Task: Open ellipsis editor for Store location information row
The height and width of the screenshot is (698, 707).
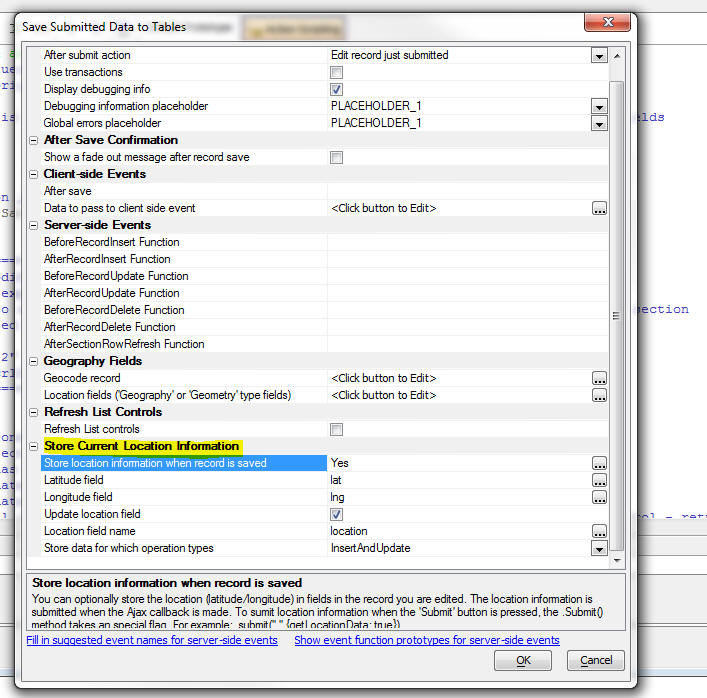Action: [599, 463]
